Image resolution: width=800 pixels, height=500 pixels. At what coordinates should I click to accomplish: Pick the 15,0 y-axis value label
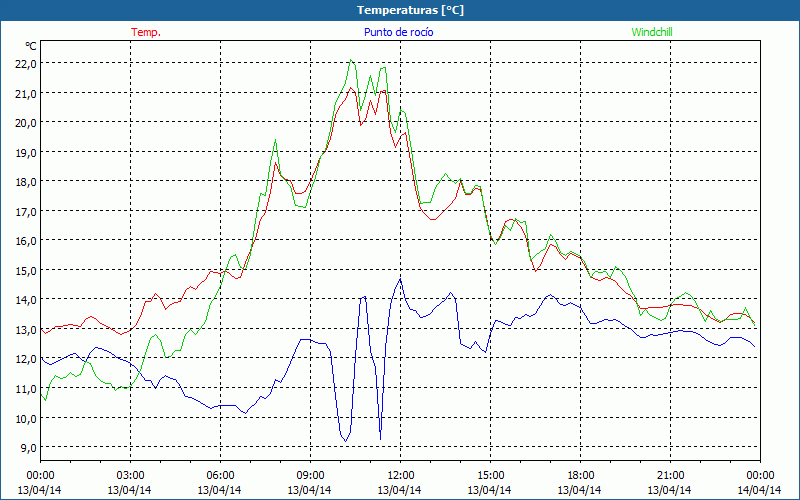[x=25, y=270]
